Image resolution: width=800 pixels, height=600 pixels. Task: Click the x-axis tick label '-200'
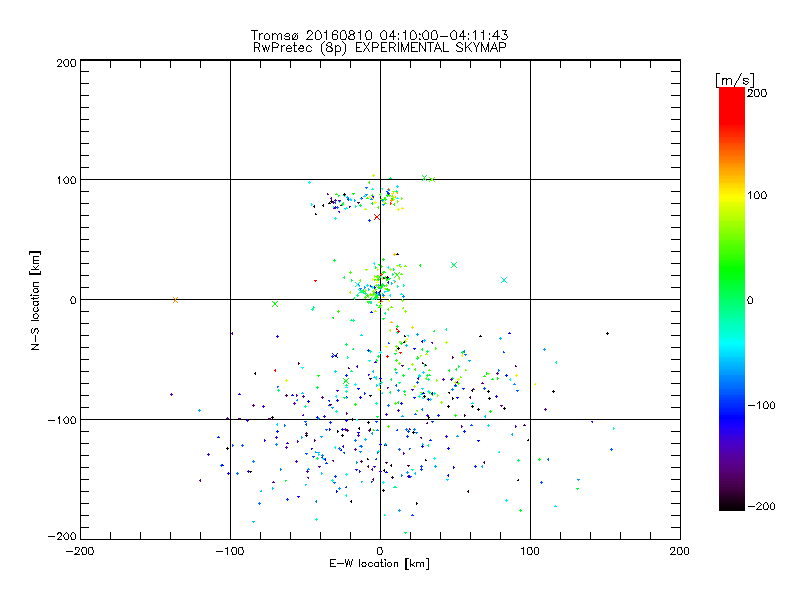80,552
